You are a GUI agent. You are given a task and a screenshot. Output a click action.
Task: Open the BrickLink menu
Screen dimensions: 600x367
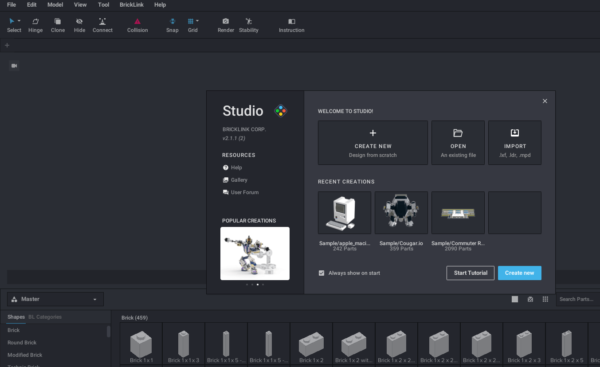(x=132, y=5)
